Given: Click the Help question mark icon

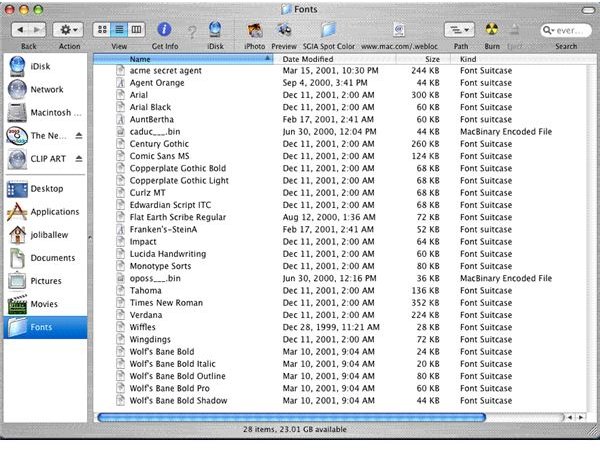Looking at the screenshot, I should (192, 31).
